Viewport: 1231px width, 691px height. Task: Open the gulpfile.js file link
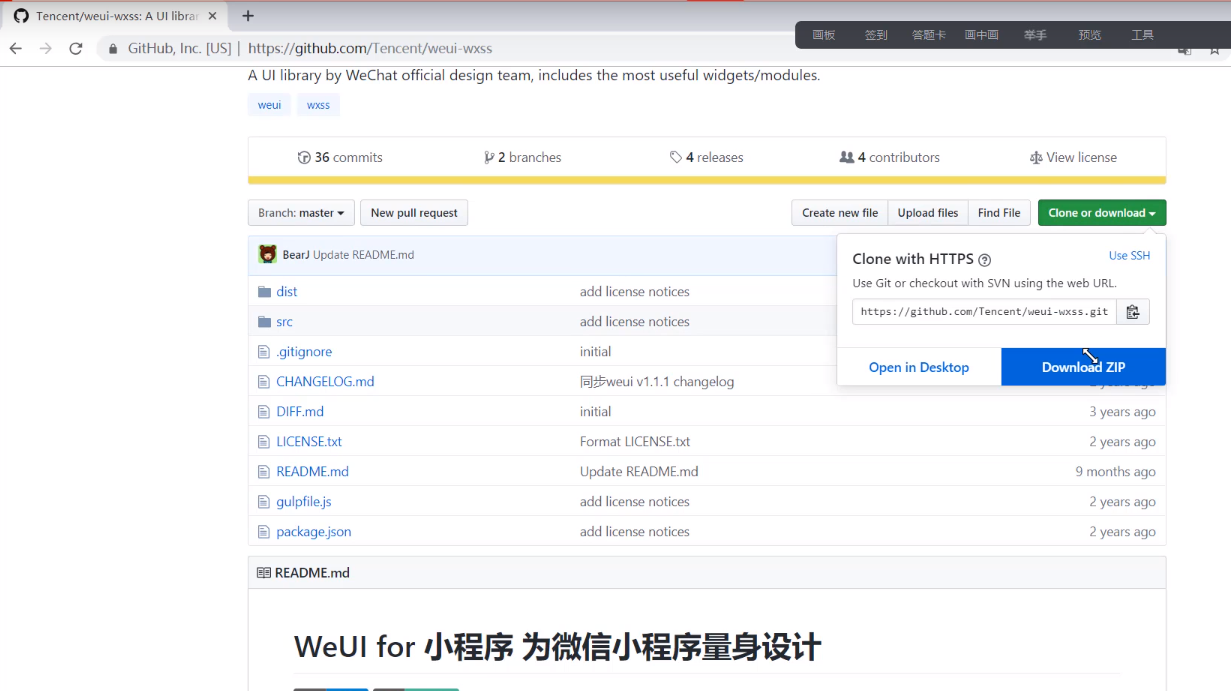pos(304,501)
